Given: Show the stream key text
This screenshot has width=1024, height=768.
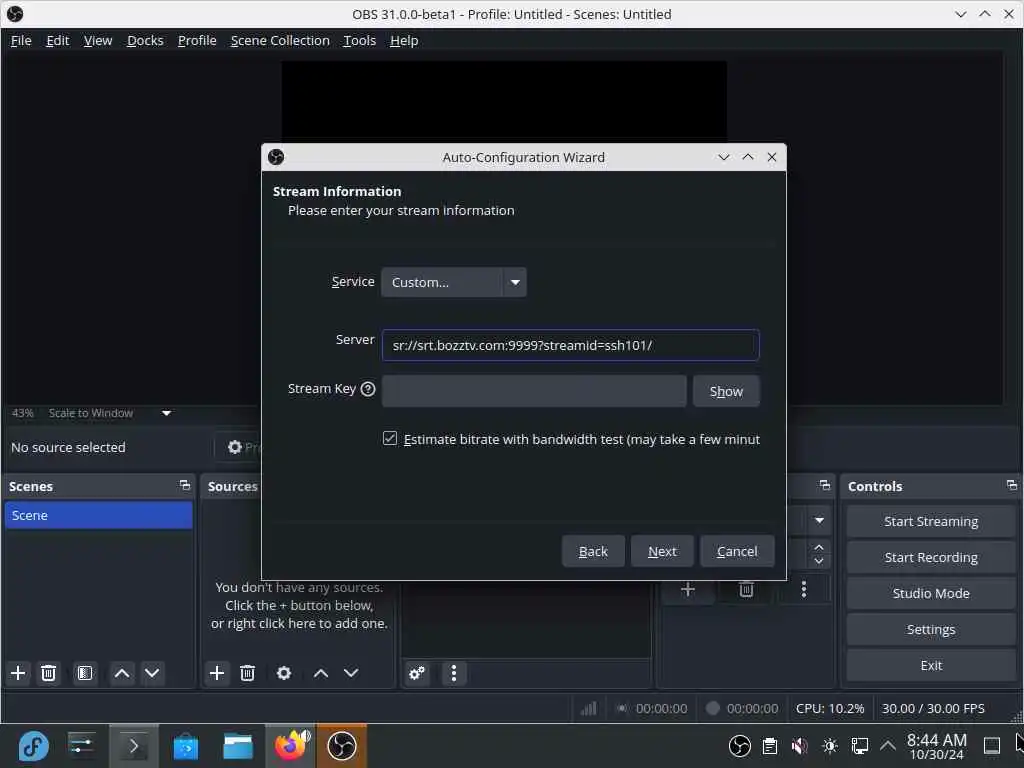Looking at the screenshot, I should (726, 391).
